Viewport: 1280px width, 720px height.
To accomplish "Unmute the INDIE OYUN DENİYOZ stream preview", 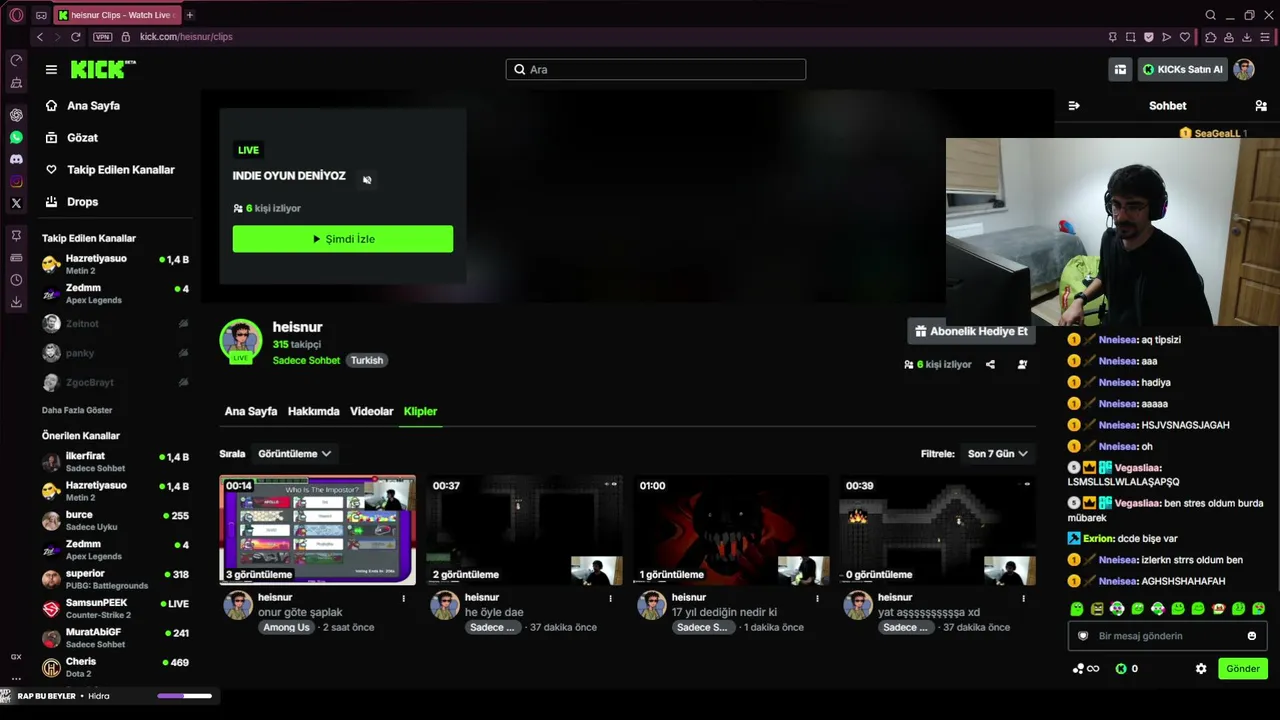I will (x=367, y=180).
